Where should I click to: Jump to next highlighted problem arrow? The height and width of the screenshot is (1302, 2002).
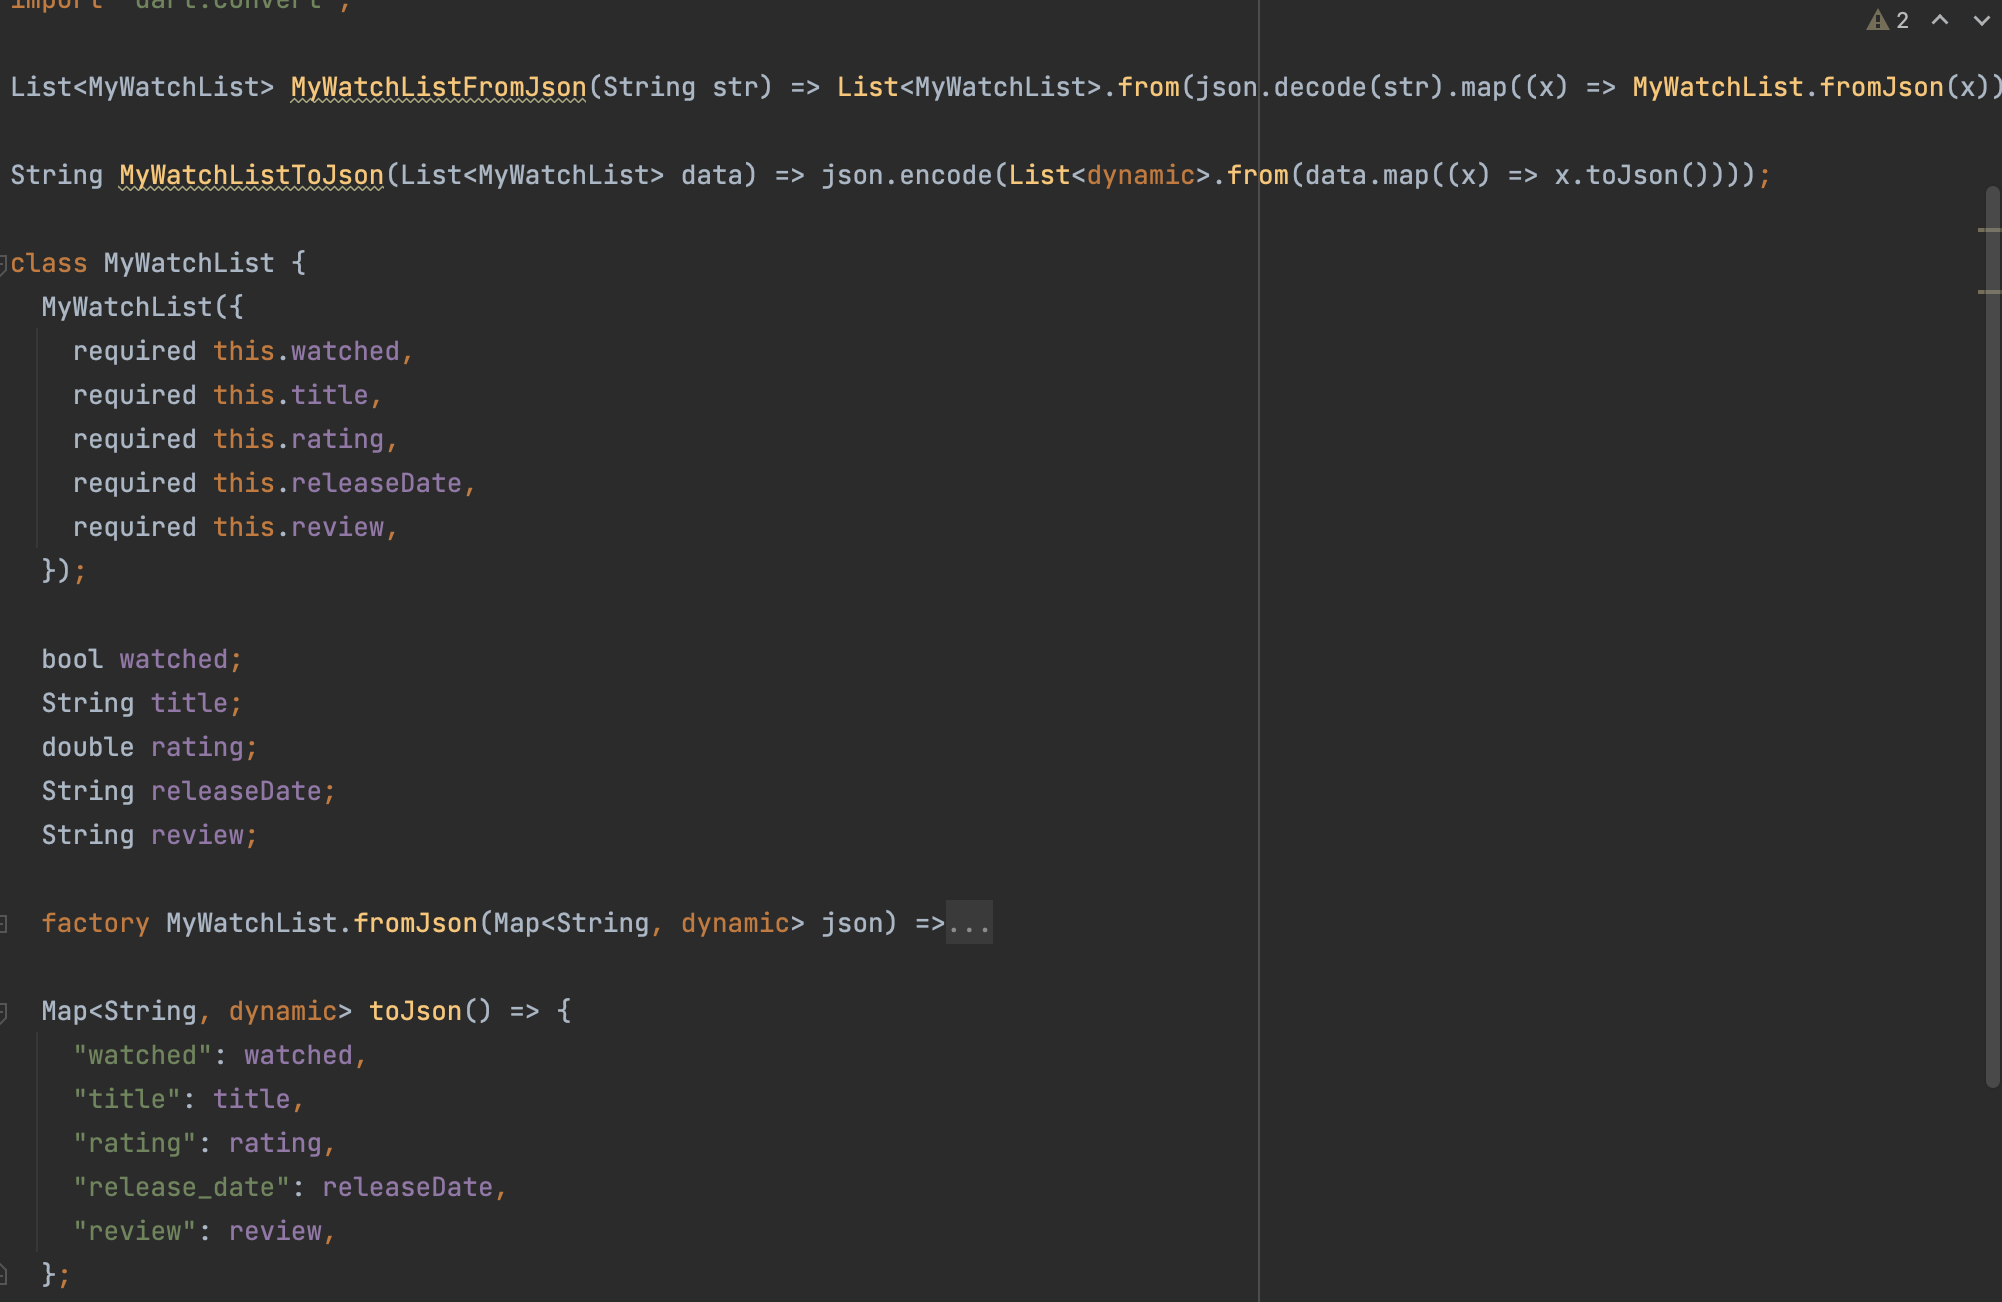click(1981, 20)
